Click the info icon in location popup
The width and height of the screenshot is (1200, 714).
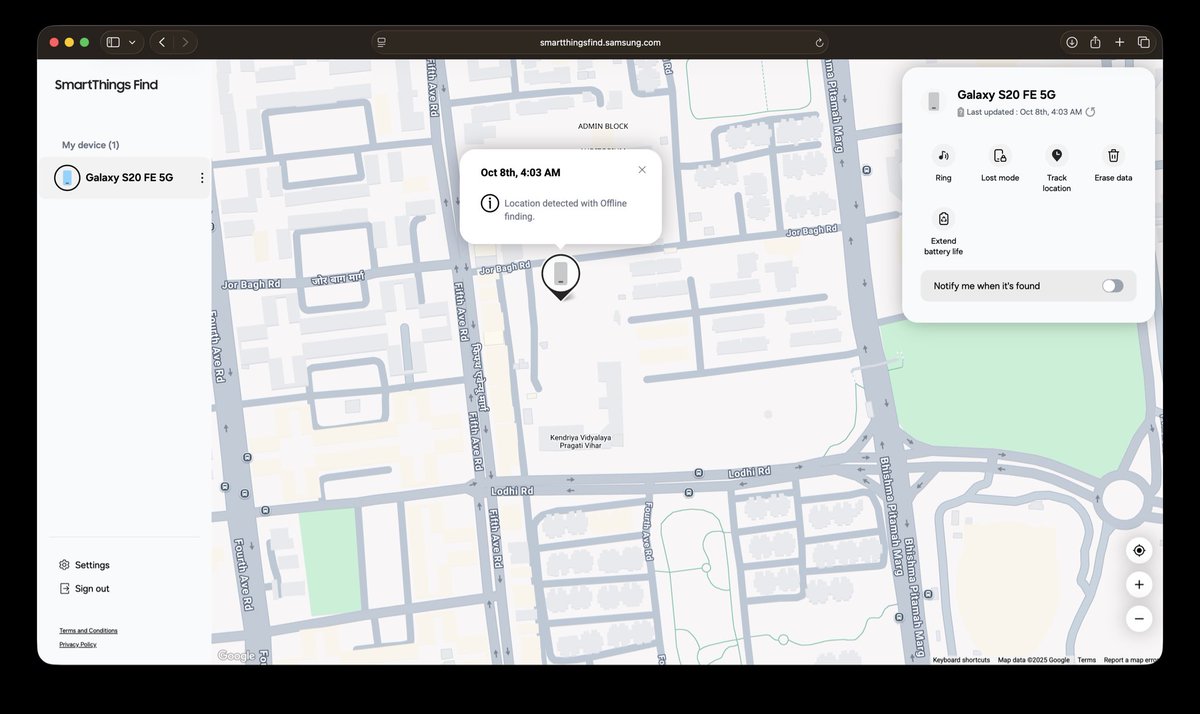(489, 203)
